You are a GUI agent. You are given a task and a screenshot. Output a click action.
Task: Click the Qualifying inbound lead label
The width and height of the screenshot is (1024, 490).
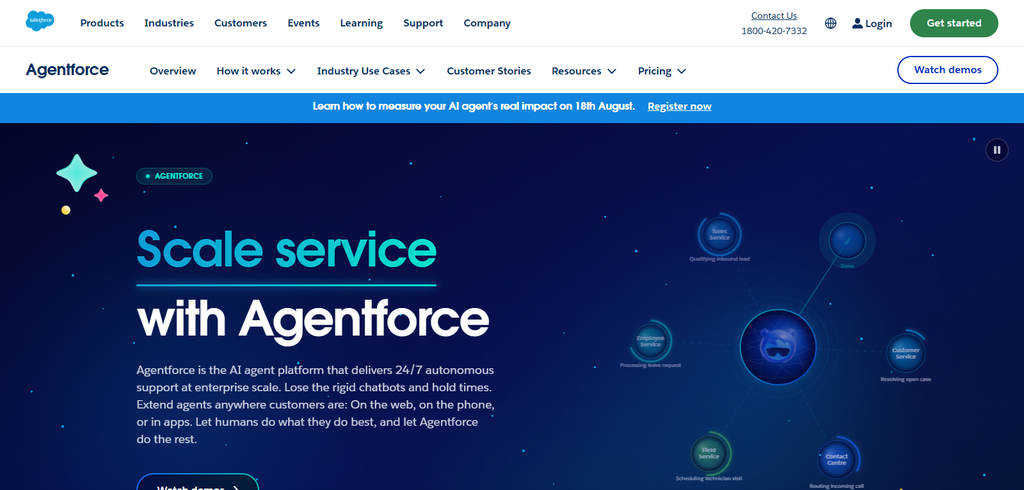point(719,259)
